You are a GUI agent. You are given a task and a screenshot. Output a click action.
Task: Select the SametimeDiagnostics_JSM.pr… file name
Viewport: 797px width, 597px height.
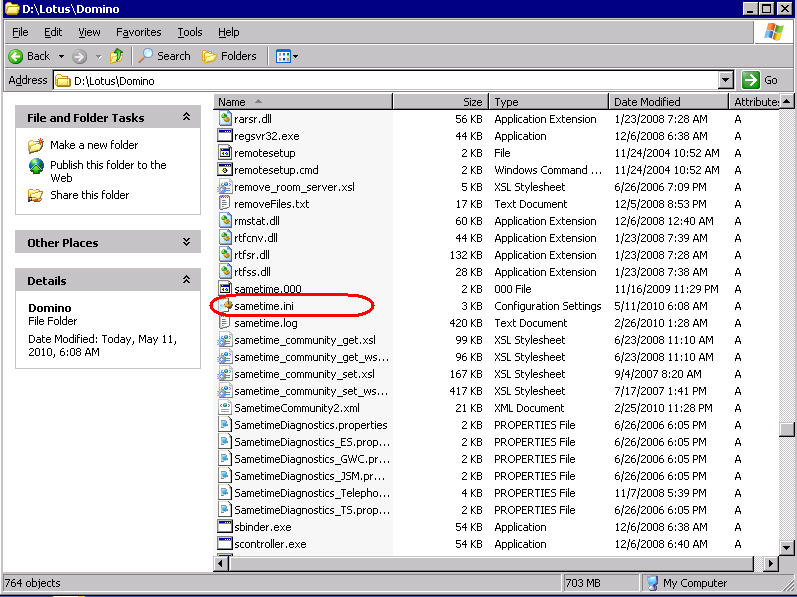(310, 476)
